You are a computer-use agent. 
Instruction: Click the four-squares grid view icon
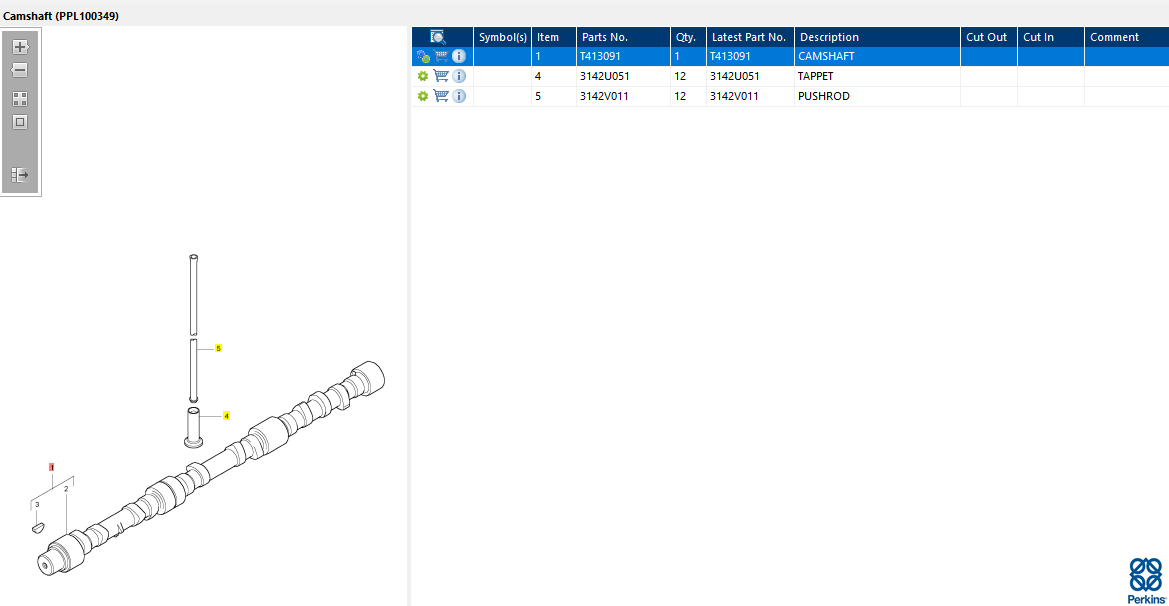20,98
